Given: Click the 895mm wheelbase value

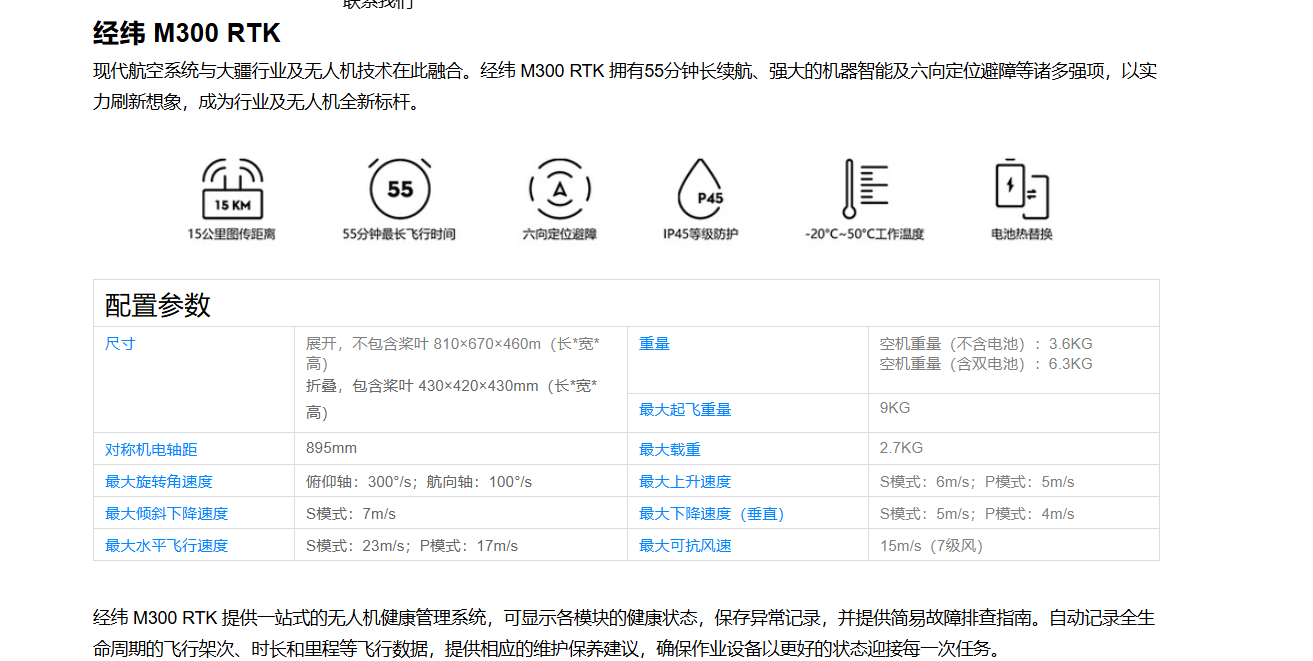Looking at the screenshot, I should point(331,448).
